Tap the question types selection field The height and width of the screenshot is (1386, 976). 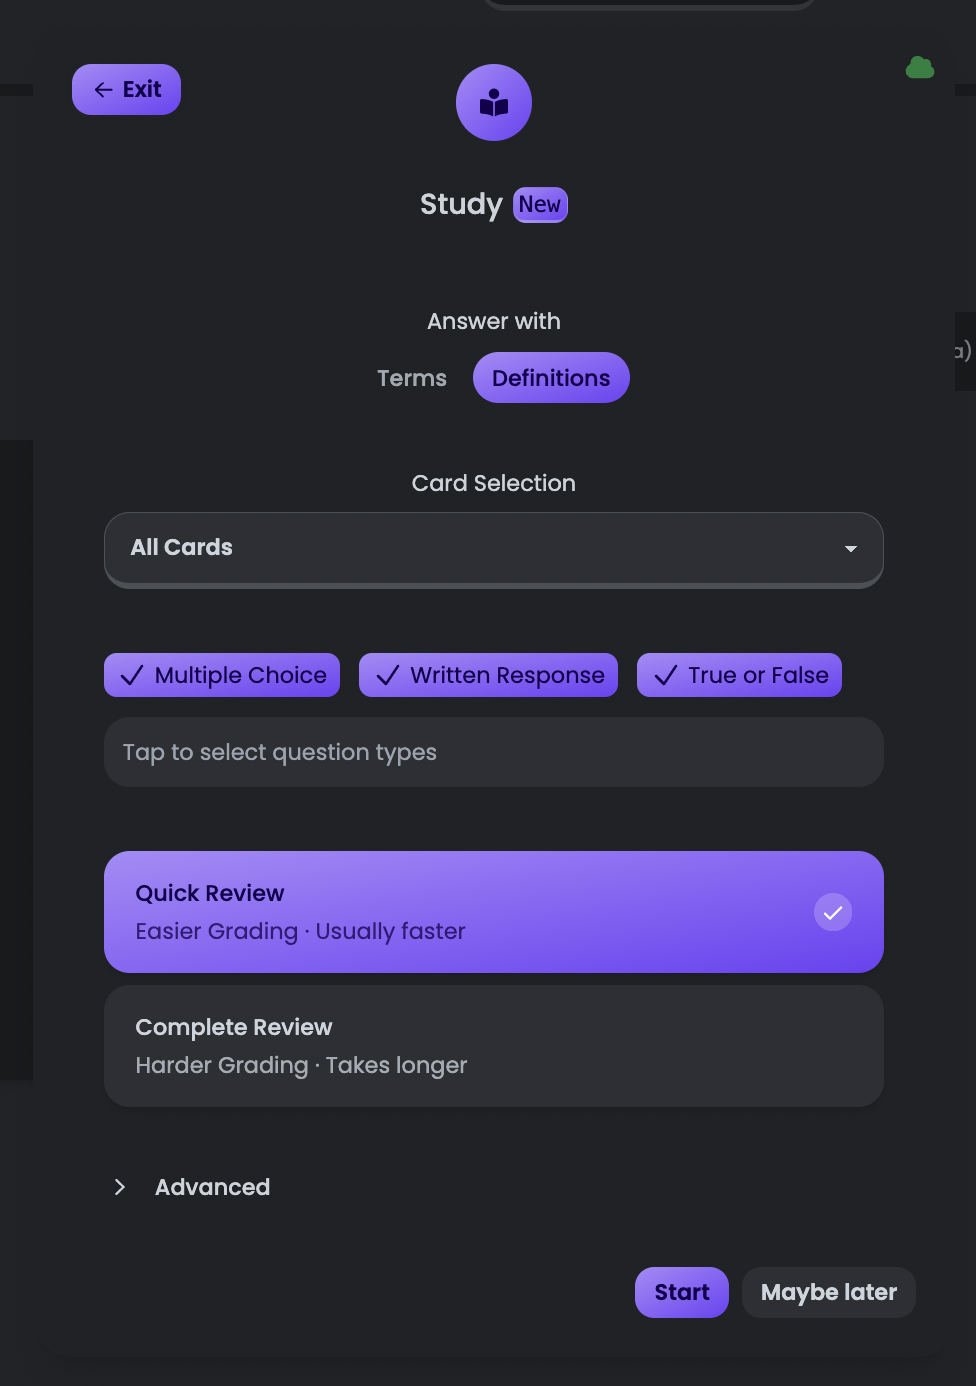click(x=494, y=752)
